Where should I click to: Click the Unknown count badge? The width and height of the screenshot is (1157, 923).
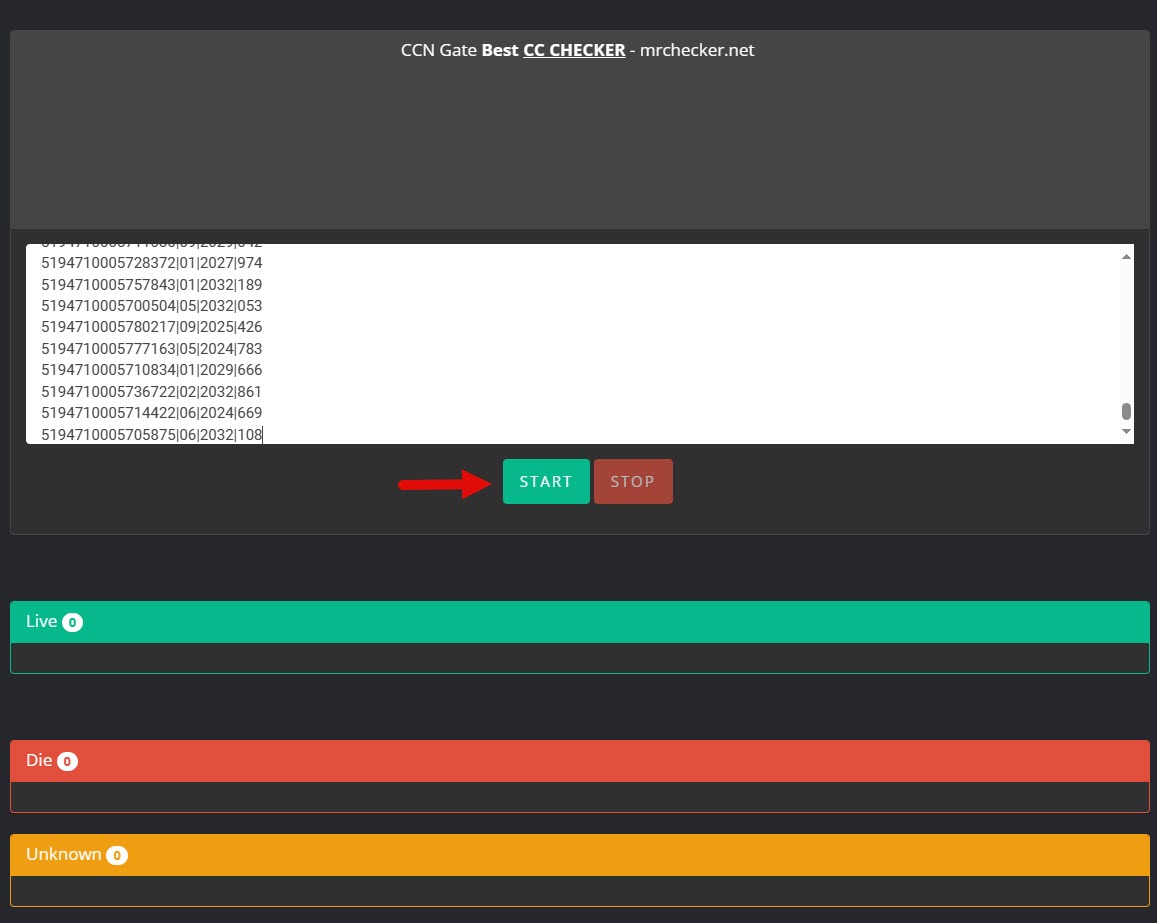click(x=117, y=856)
